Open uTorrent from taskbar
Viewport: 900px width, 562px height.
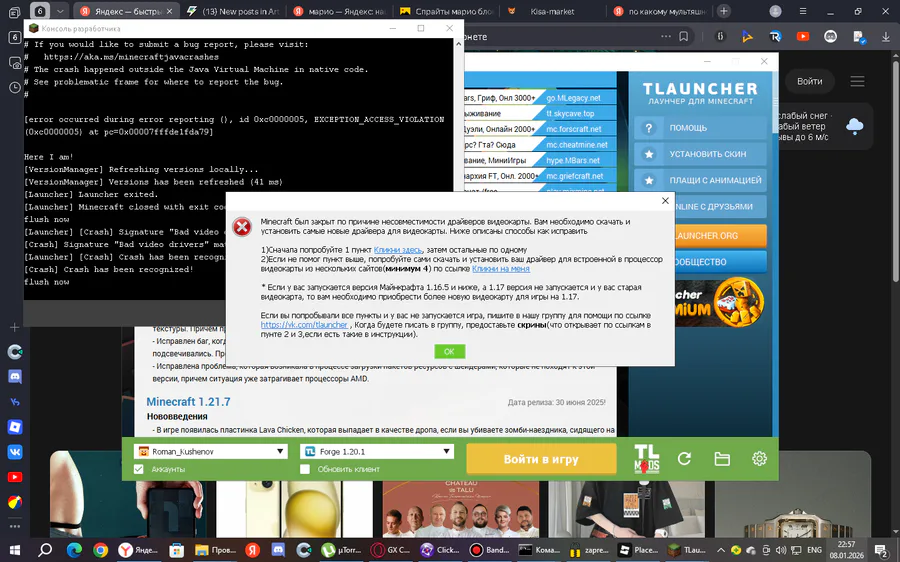(x=343, y=550)
